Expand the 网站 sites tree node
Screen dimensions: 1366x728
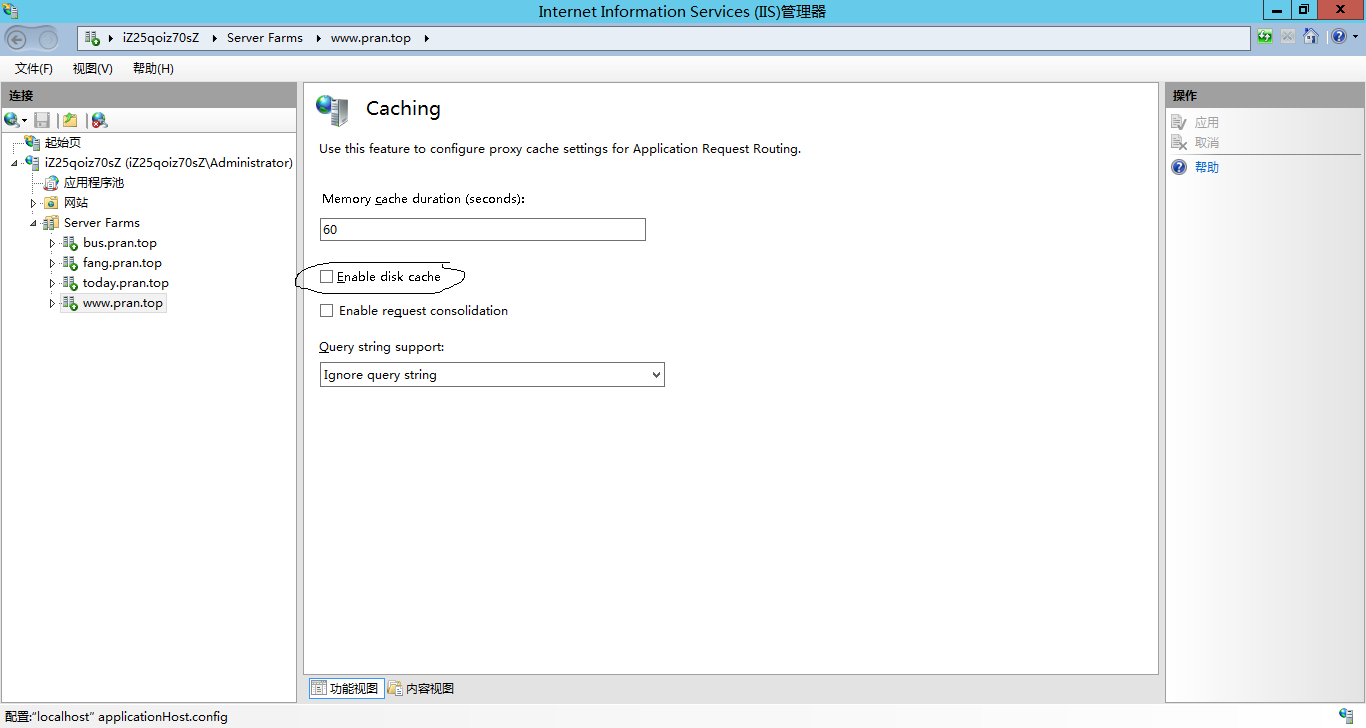(x=34, y=203)
